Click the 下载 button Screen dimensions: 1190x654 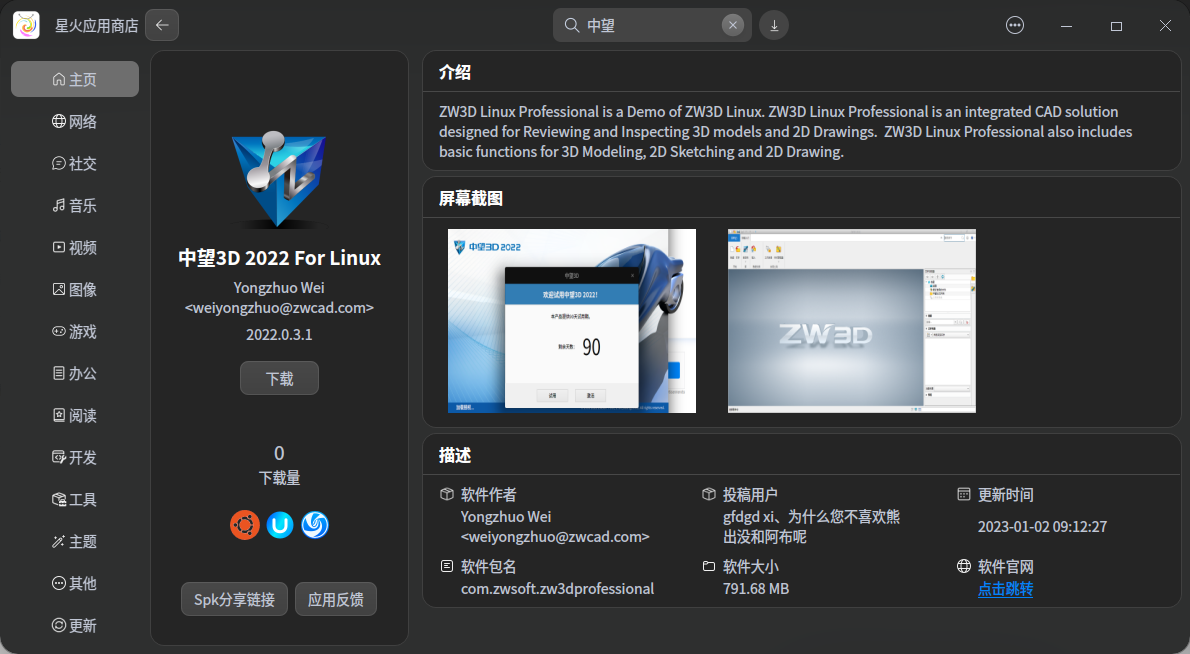tap(279, 378)
